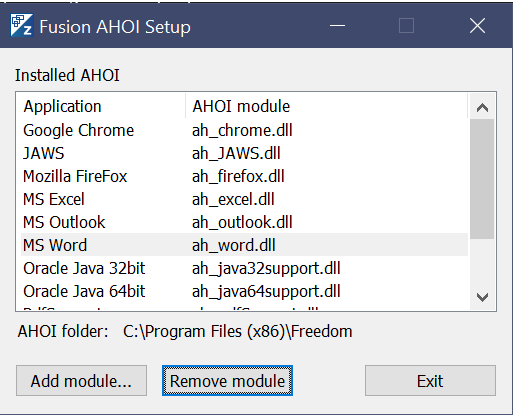The width and height of the screenshot is (513, 415).
Task: Select Oracle Java 64bit row
Action: 244,291
